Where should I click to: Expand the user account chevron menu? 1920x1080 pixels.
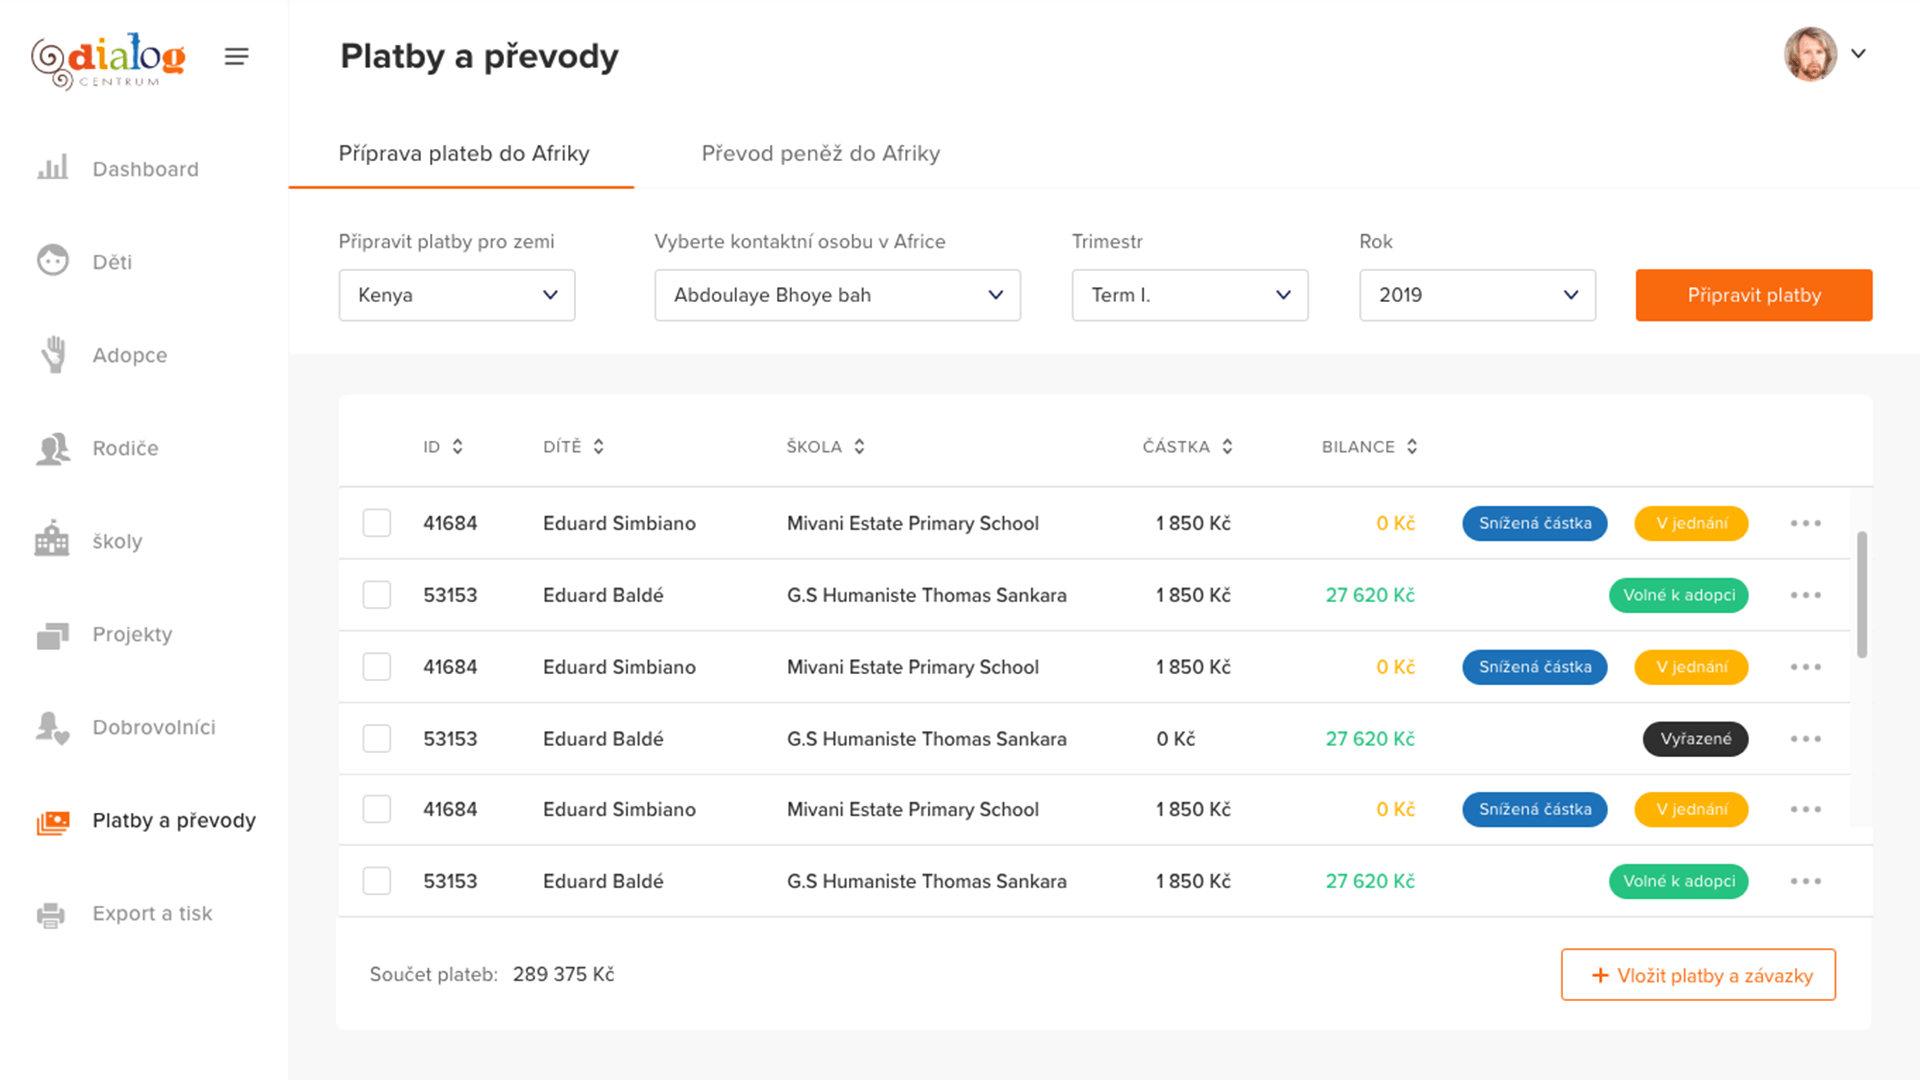[1858, 54]
